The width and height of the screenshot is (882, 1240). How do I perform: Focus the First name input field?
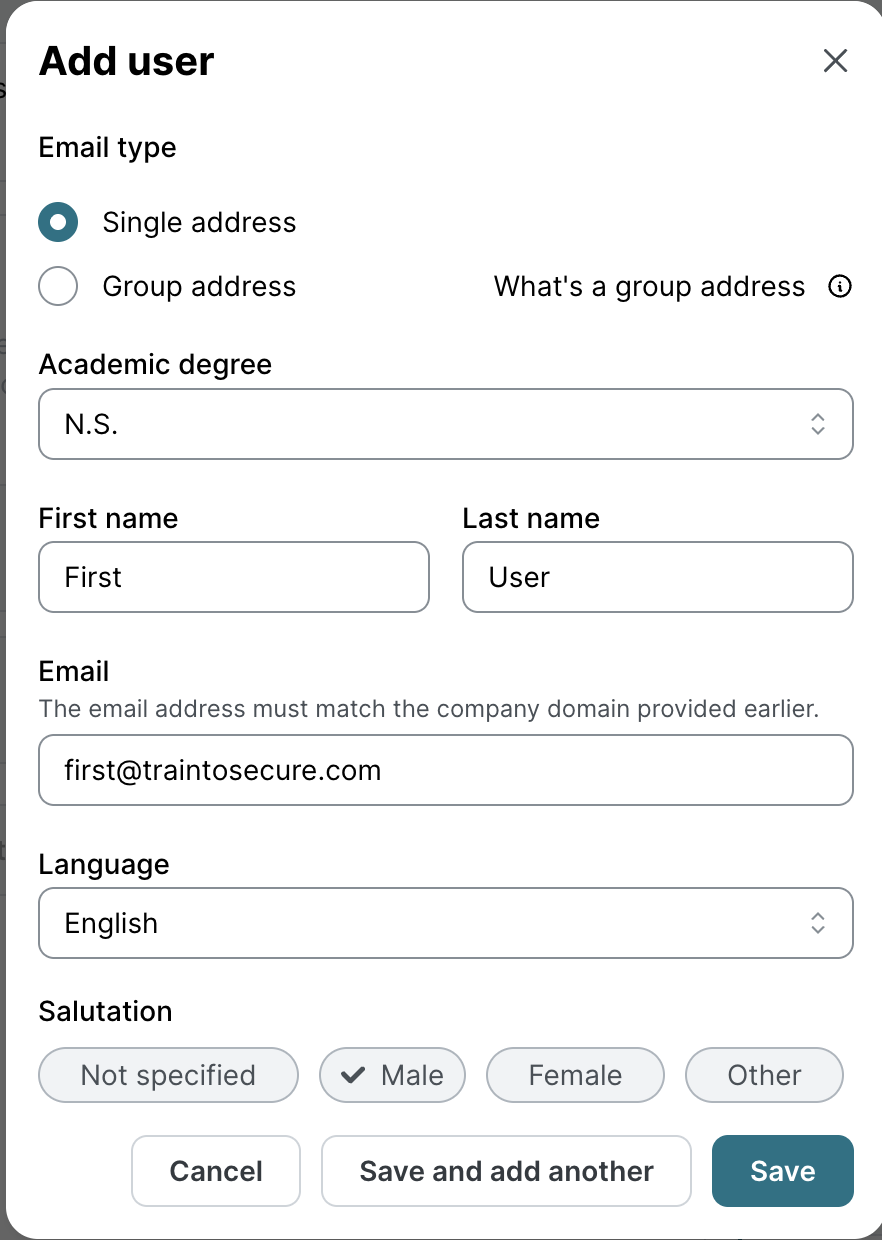tap(233, 577)
